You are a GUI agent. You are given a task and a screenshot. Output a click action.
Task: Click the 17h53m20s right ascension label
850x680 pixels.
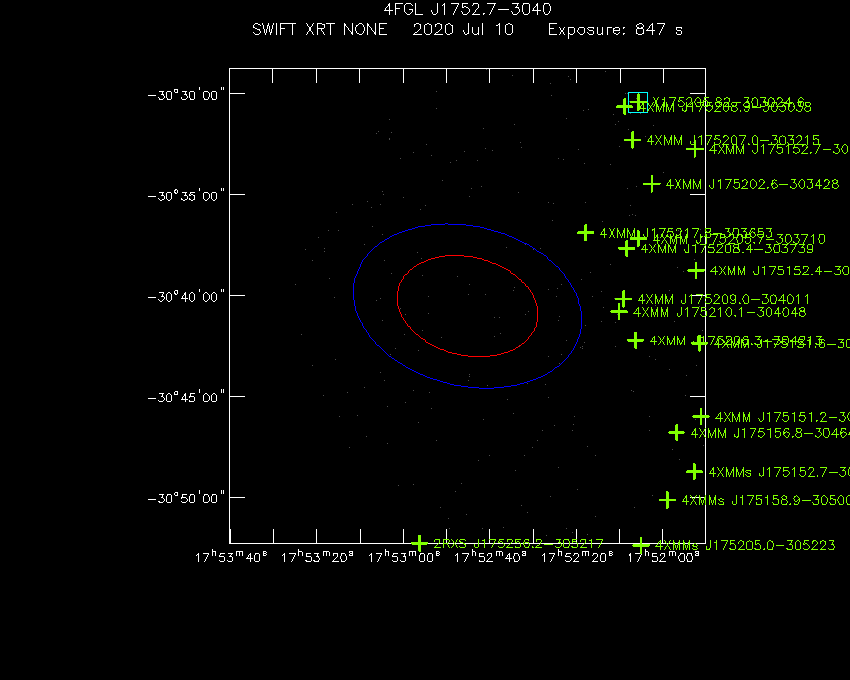click(x=317, y=557)
